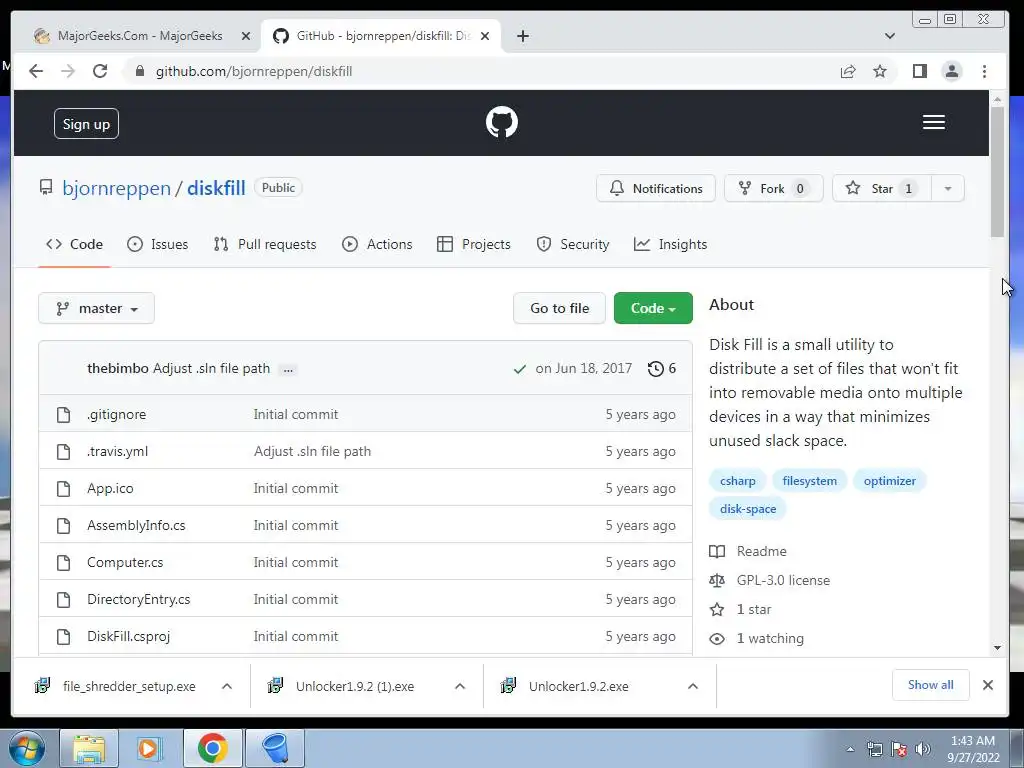Image resolution: width=1024 pixels, height=768 pixels.
Task: Star the diskfill repository
Action: tap(882, 189)
